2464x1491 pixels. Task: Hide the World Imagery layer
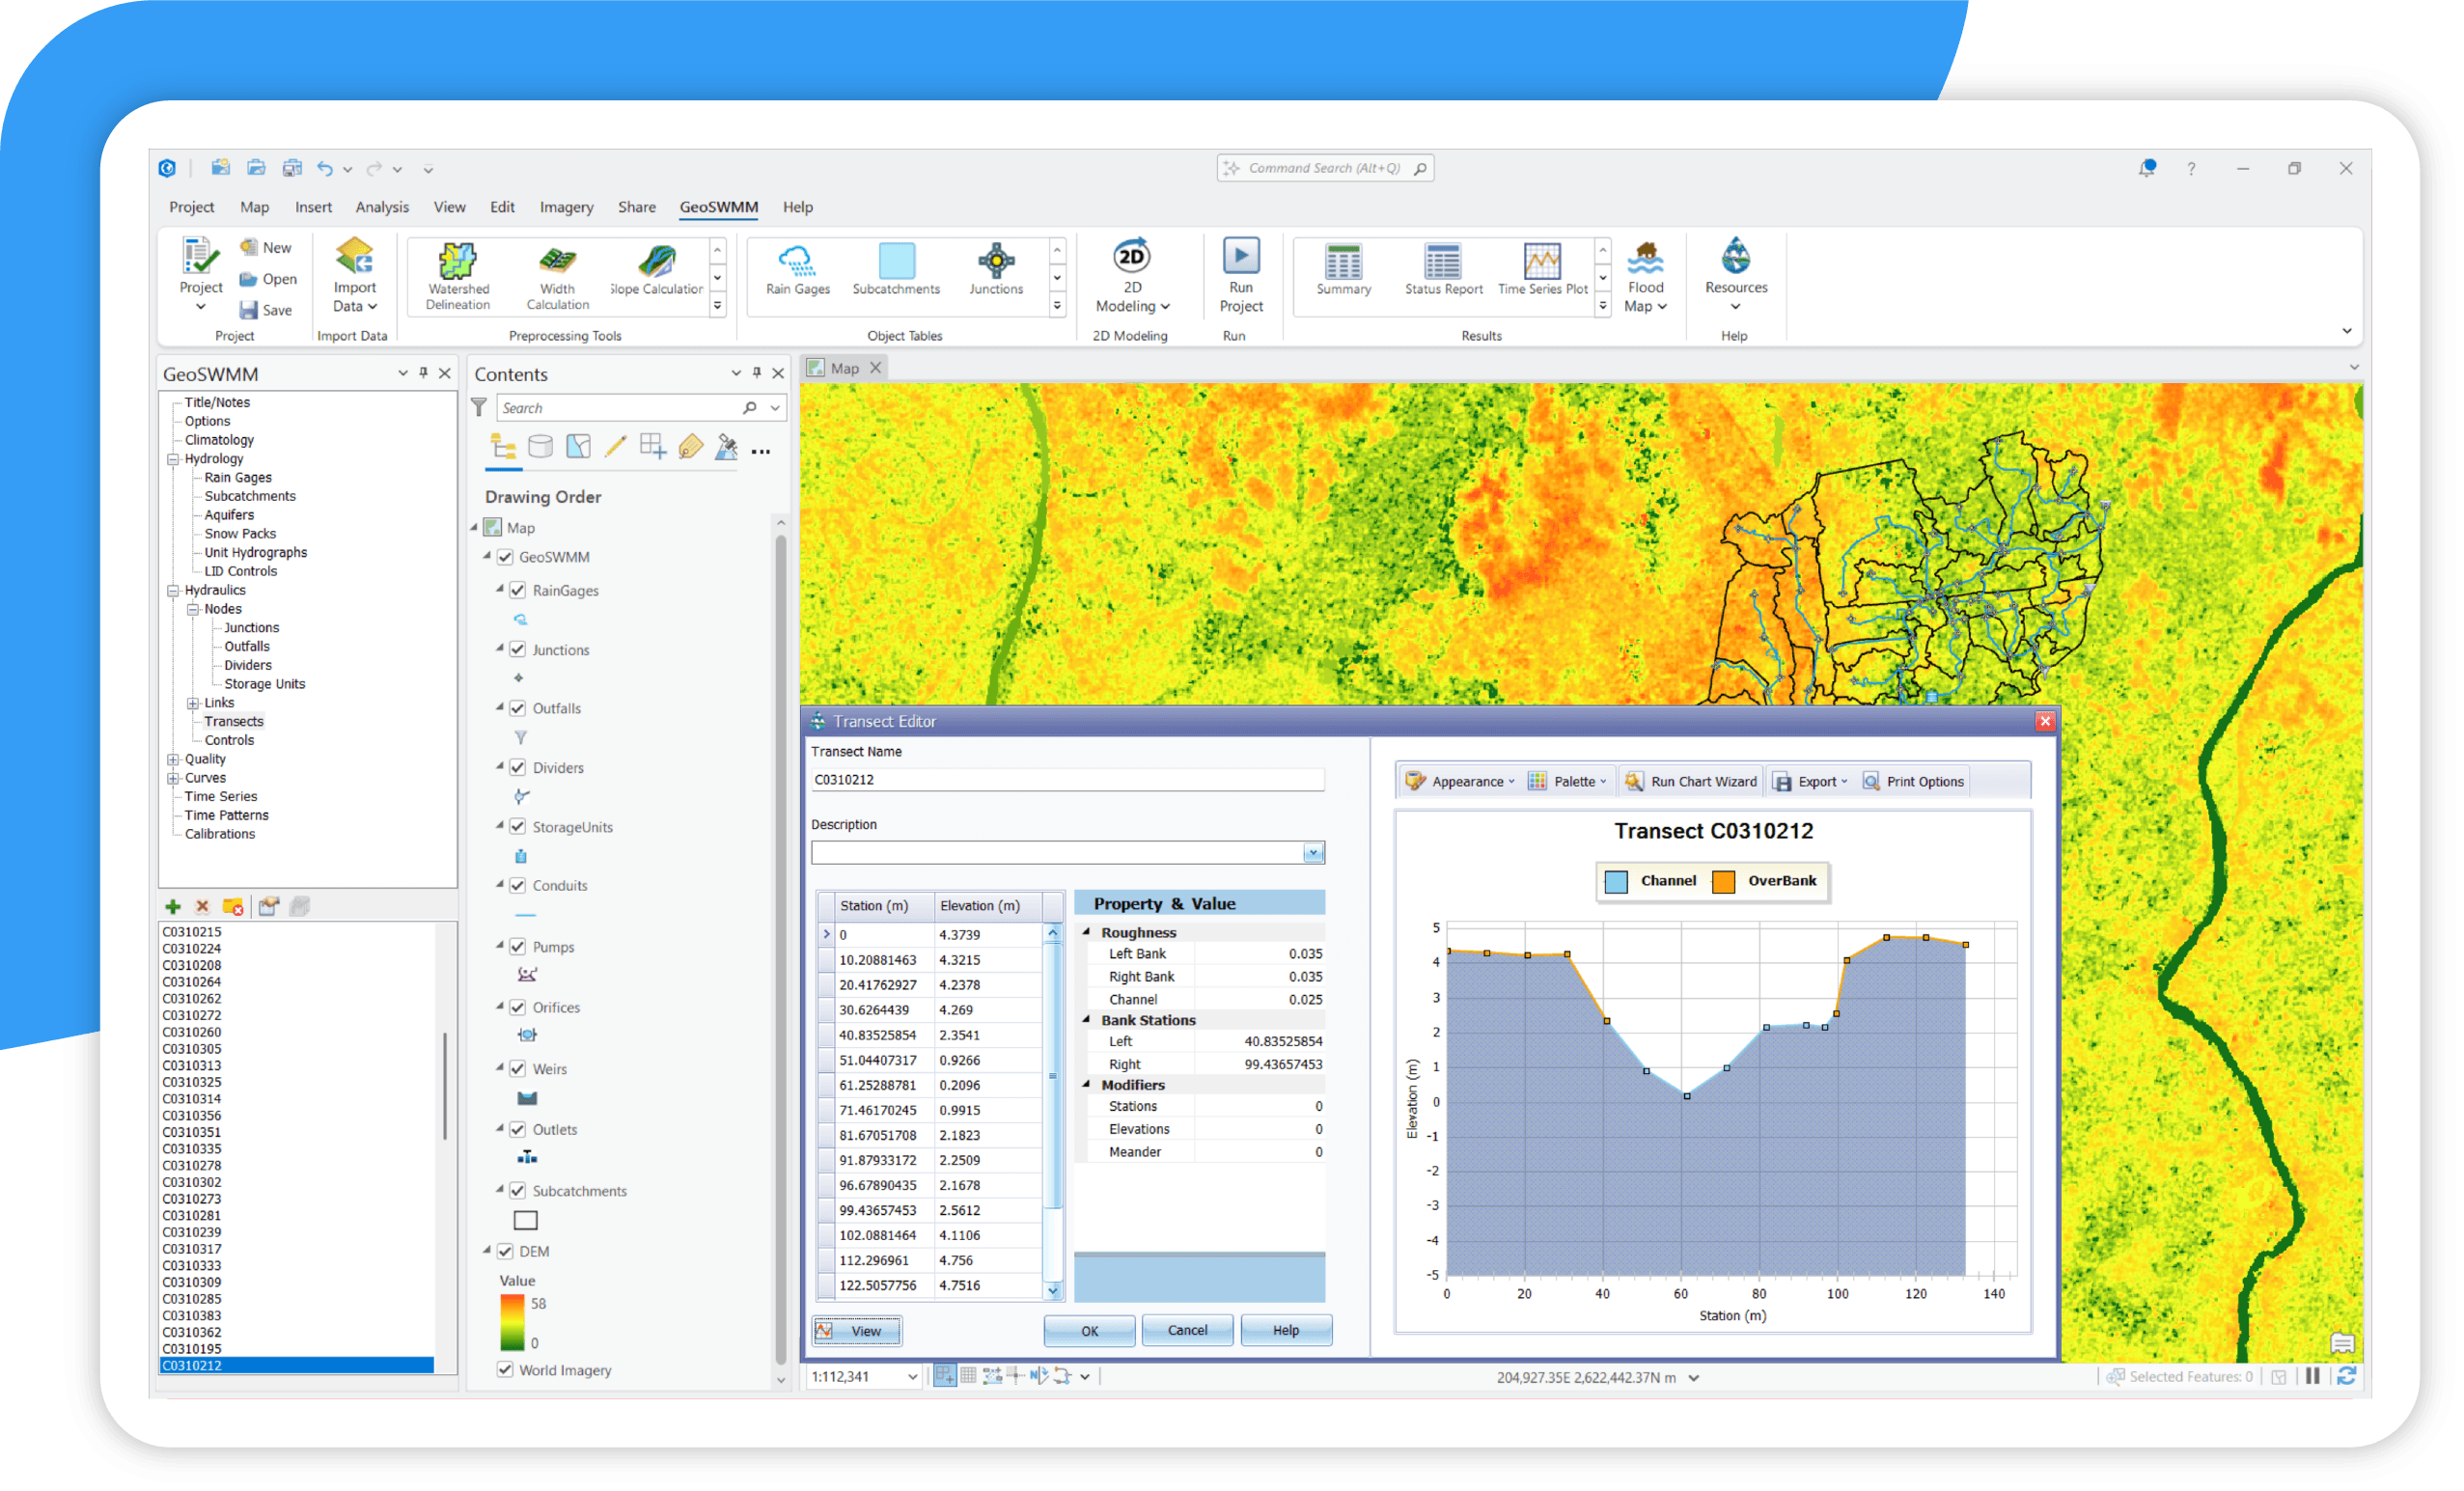(x=504, y=1369)
